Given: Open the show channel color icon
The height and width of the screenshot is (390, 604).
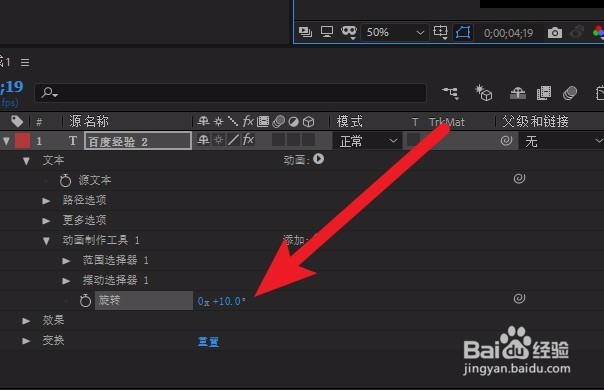Looking at the screenshot, I should [598, 32].
